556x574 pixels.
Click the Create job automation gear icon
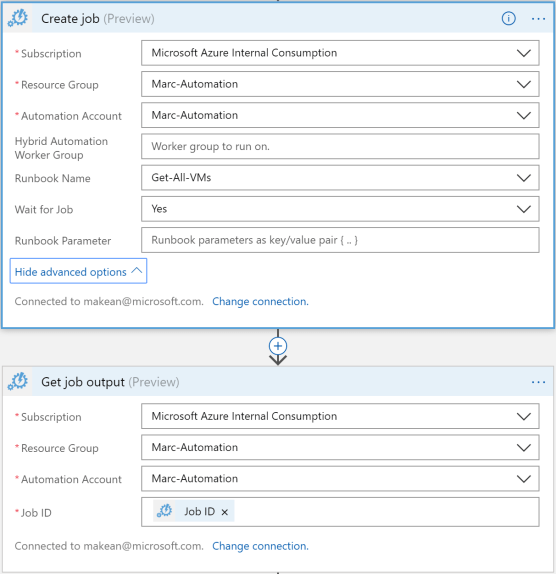18,18
